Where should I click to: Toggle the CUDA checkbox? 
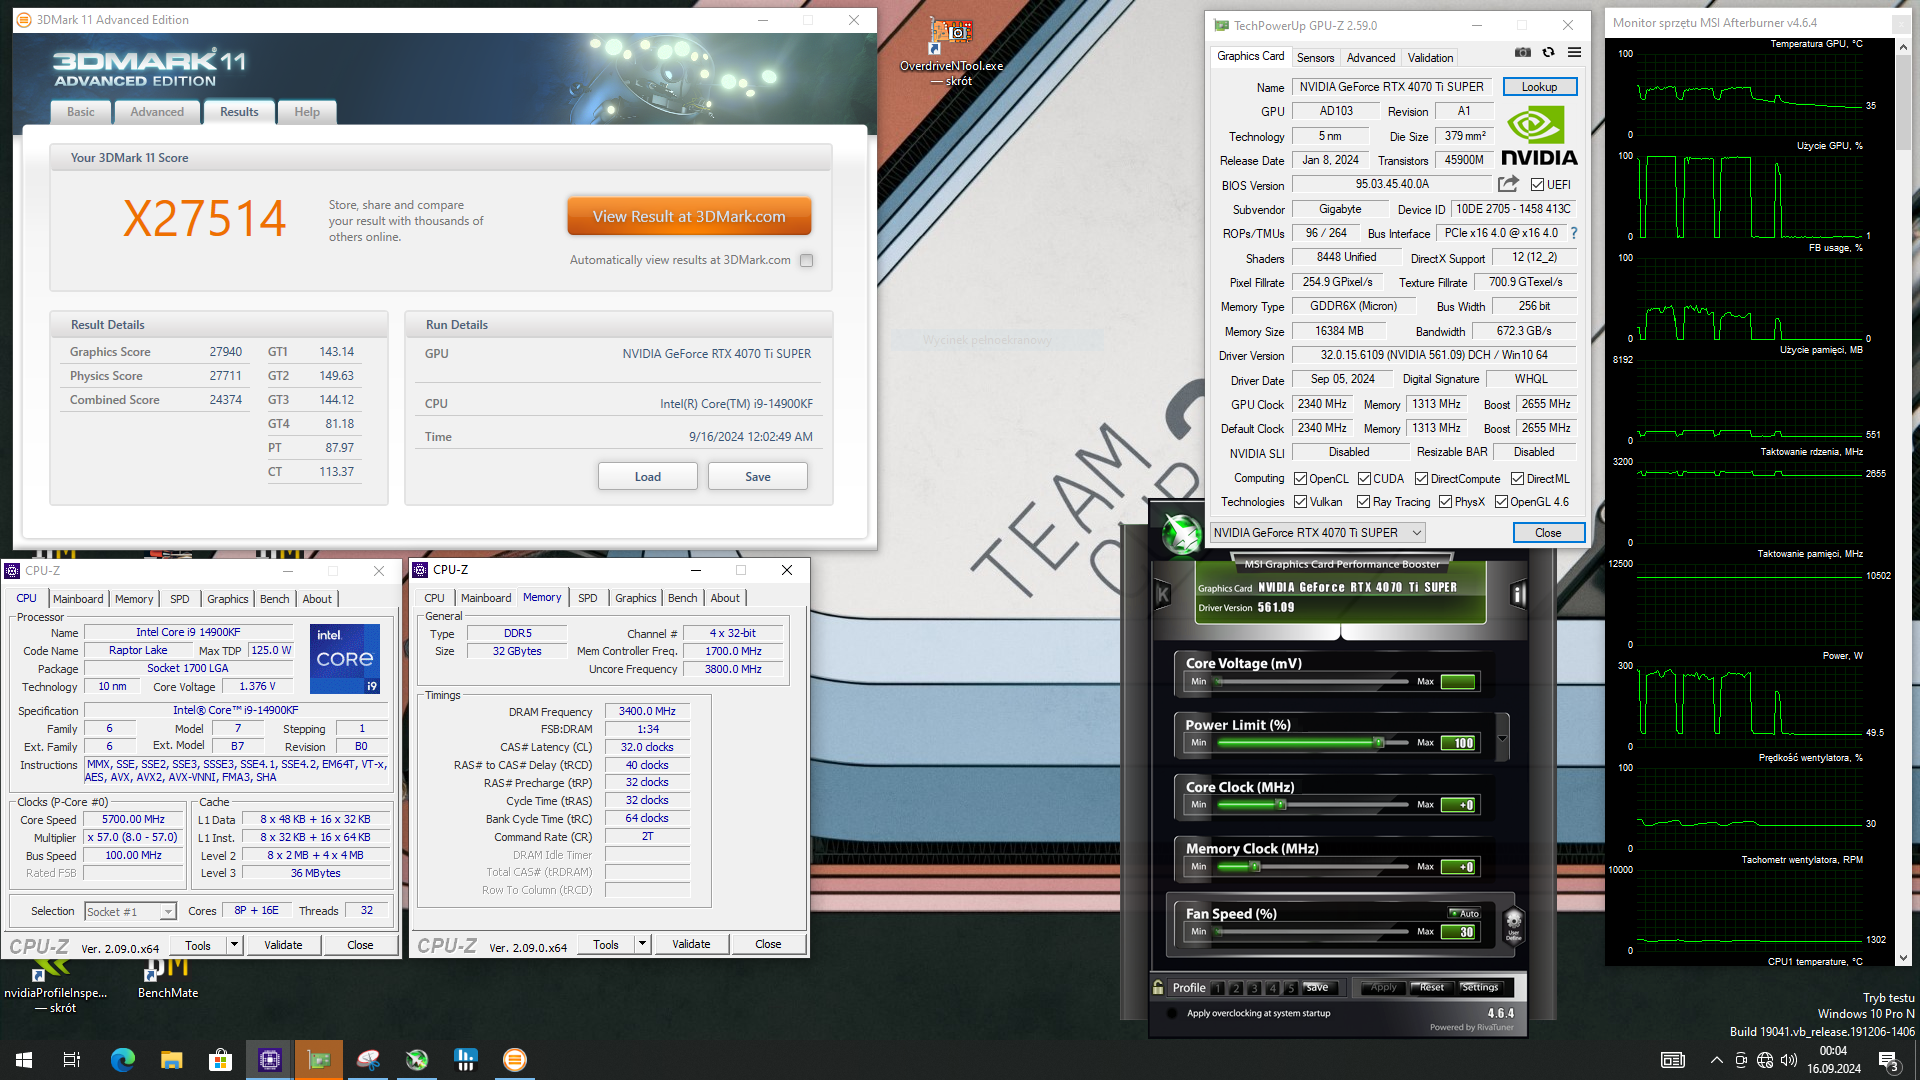(x=1364, y=479)
